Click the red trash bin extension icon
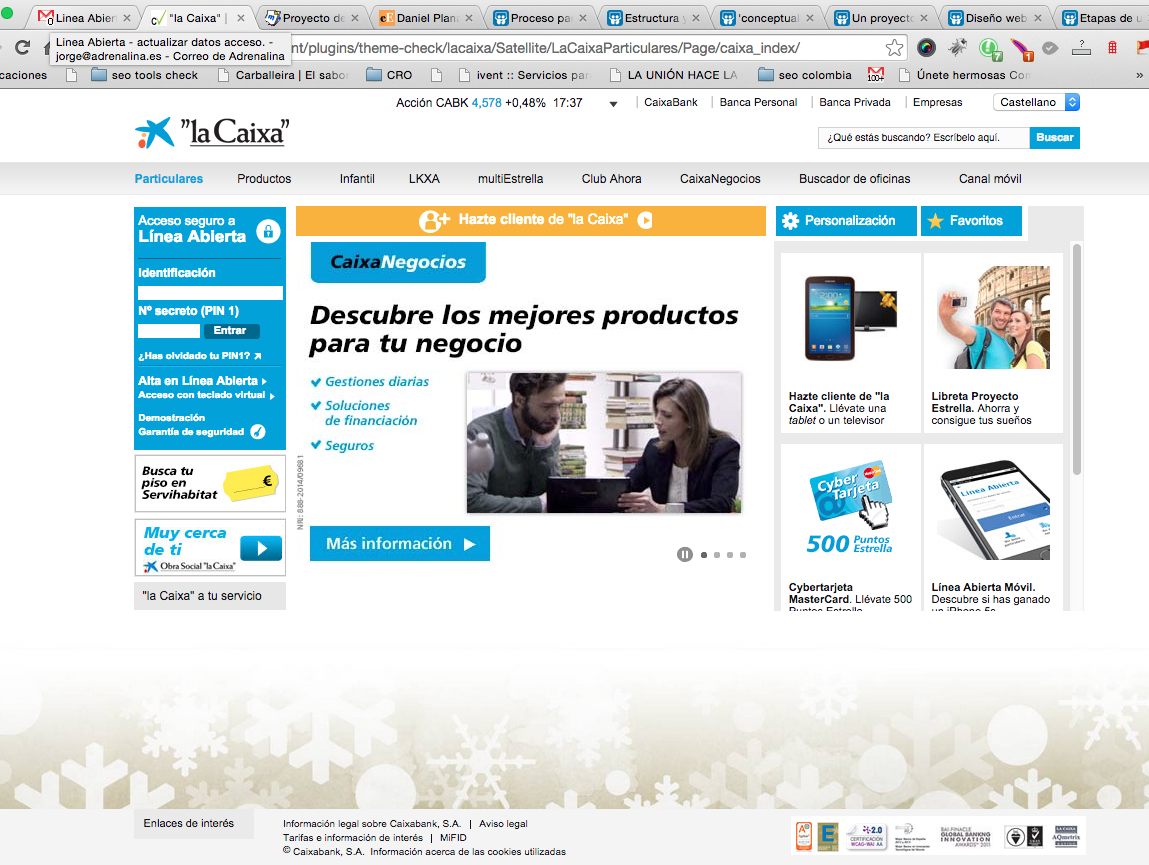 click(x=1112, y=48)
